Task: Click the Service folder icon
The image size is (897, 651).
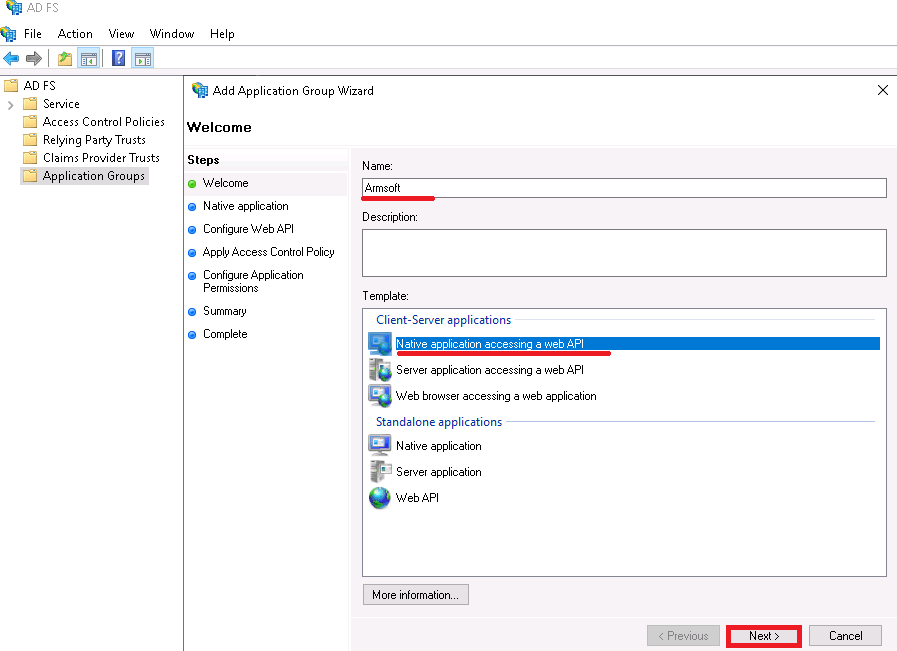Action: point(30,104)
